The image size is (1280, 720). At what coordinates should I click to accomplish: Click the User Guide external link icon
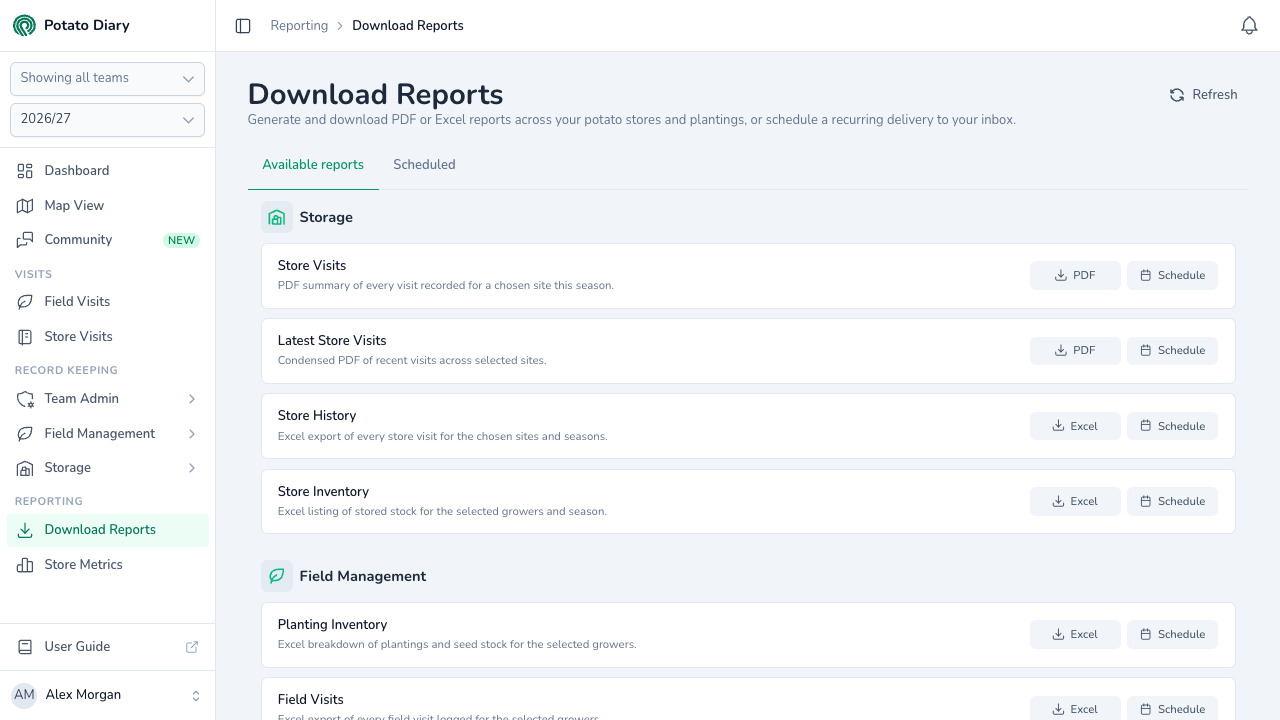click(x=192, y=647)
